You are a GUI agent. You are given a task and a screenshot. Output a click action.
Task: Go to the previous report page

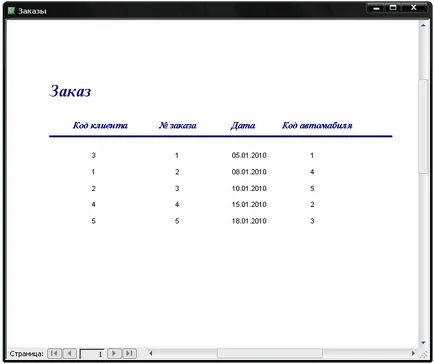tap(70, 353)
